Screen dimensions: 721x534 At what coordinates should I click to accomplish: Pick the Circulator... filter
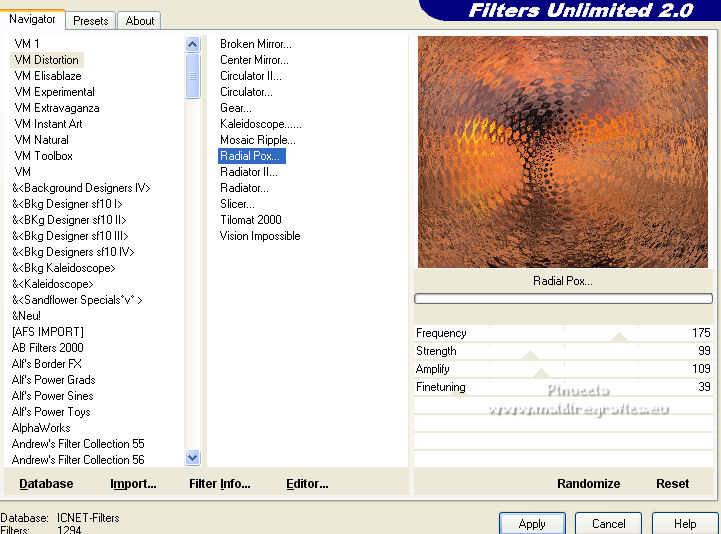click(246, 92)
